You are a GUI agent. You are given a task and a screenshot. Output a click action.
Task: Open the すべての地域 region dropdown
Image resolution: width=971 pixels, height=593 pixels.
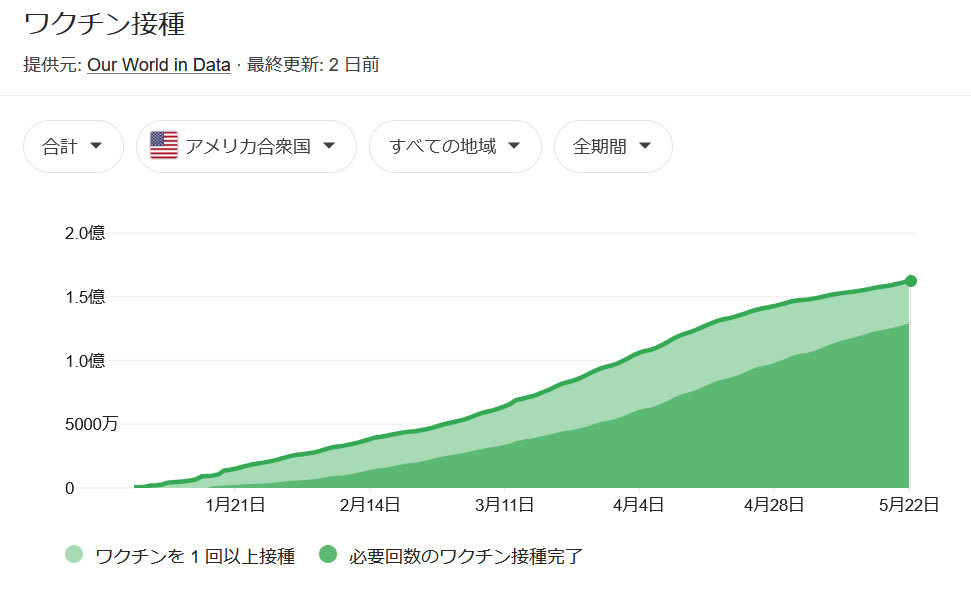coord(455,146)
